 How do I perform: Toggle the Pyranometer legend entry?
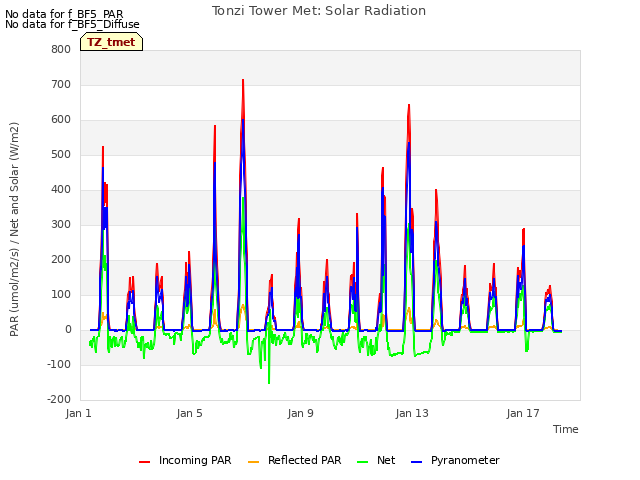click(455, 460)
